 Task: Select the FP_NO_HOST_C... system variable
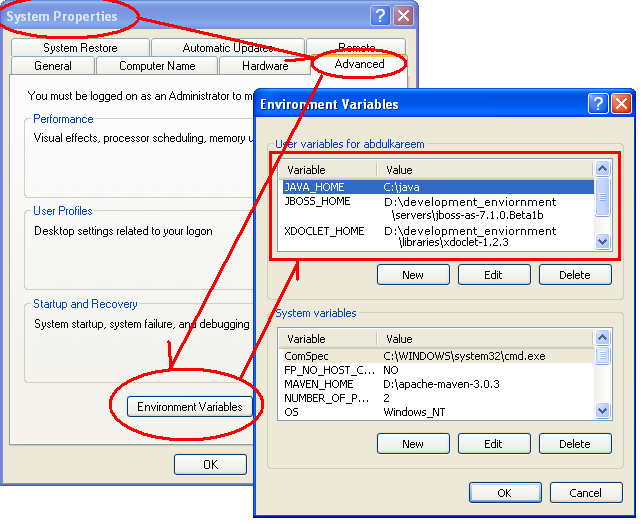pos(329,370)
